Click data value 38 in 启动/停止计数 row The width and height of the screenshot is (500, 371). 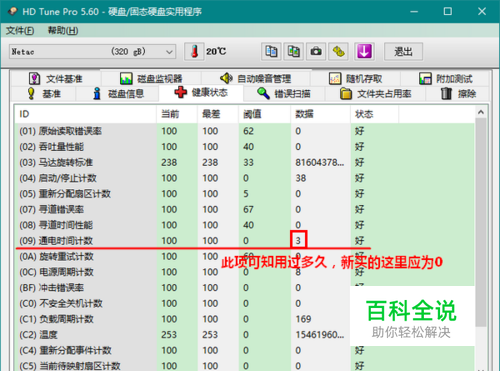301,178
